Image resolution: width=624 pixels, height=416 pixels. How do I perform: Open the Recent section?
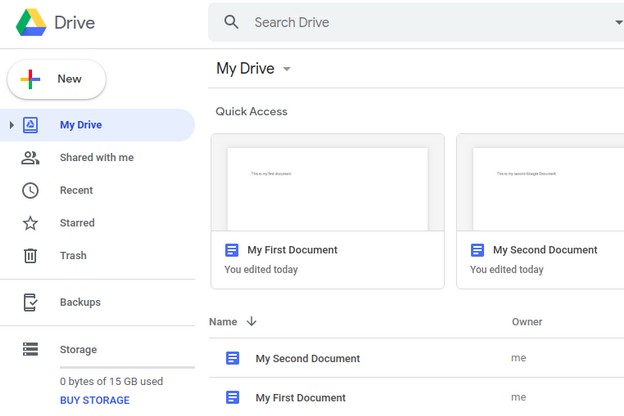[76, 190]
